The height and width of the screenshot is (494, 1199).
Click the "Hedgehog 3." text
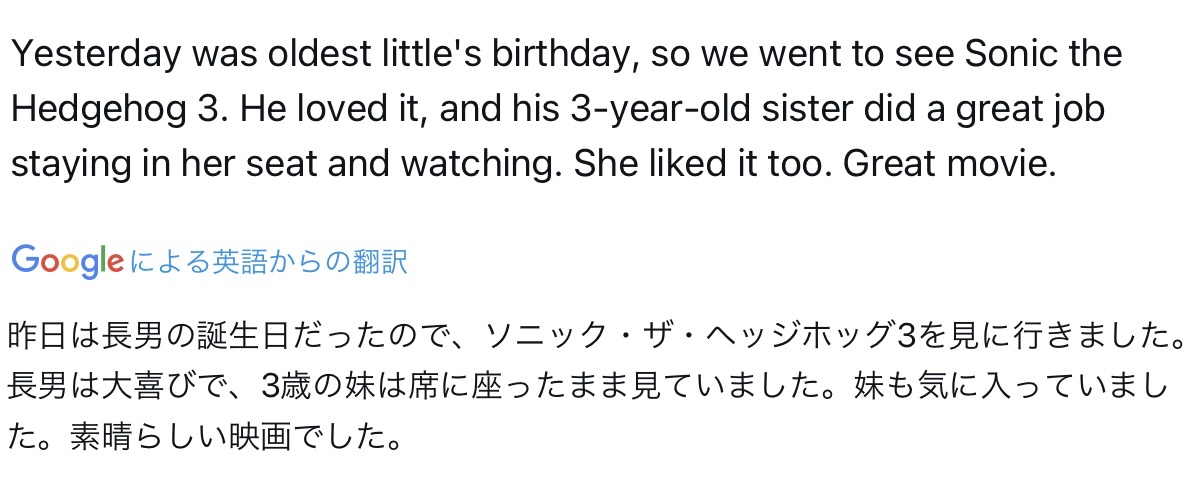coord(108,108)
